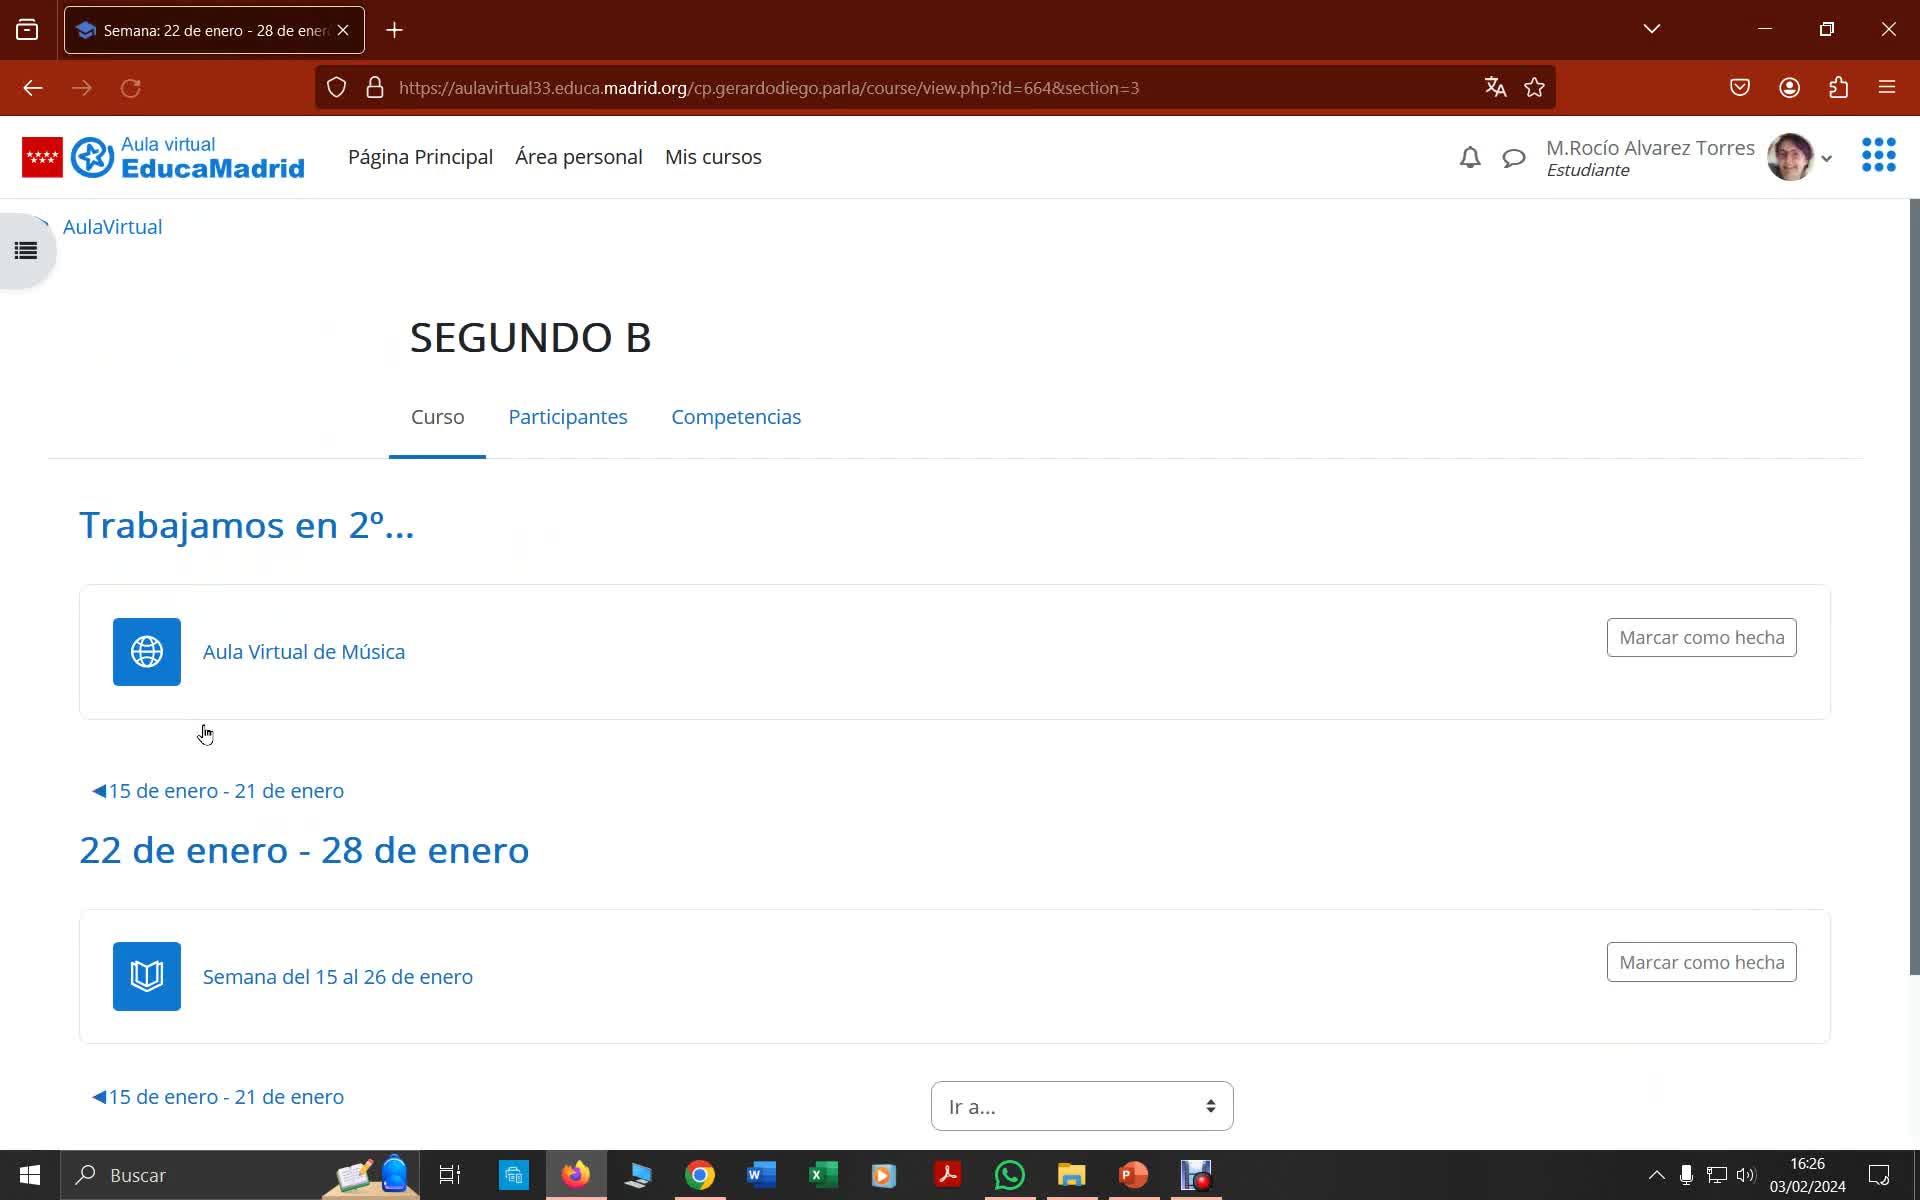Expand the user menu arrow beside avatar
Screen dimensions: 1920x1200
coord(1826,158)
